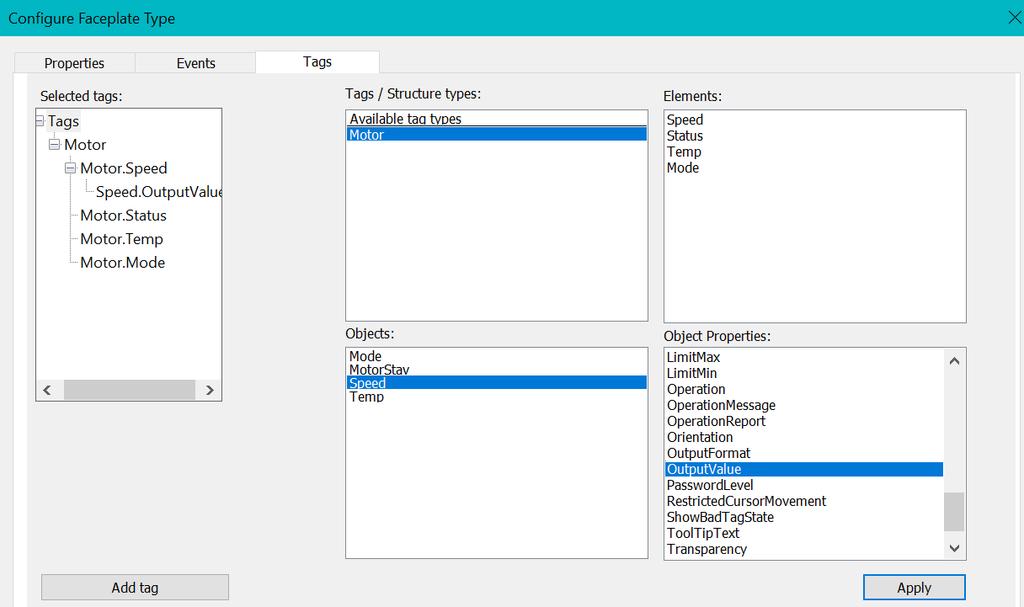
Task: Select Motor.Mode in the tree
Action: point(123,262)
